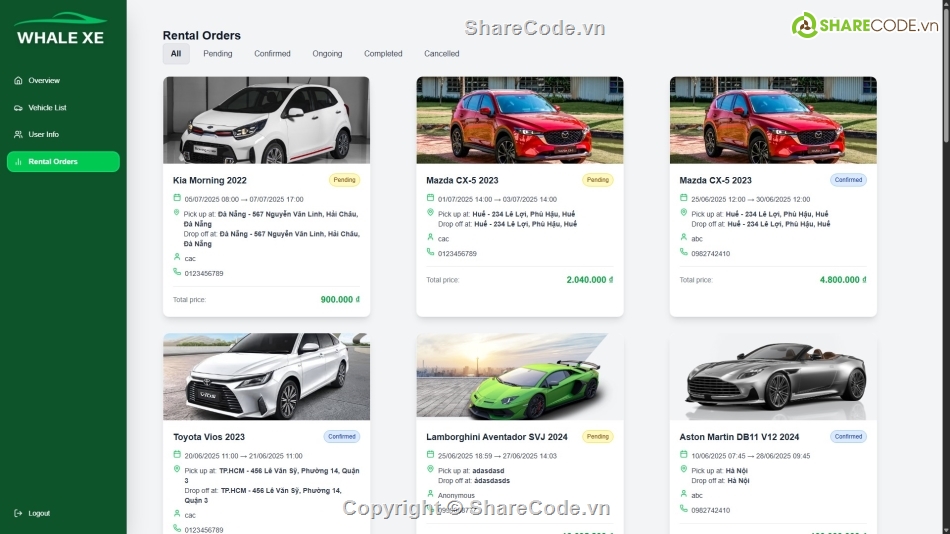Show Completed orders tab
Image resolution: width=950 pixels, height=534 pixels.
[x=383, y=54]
